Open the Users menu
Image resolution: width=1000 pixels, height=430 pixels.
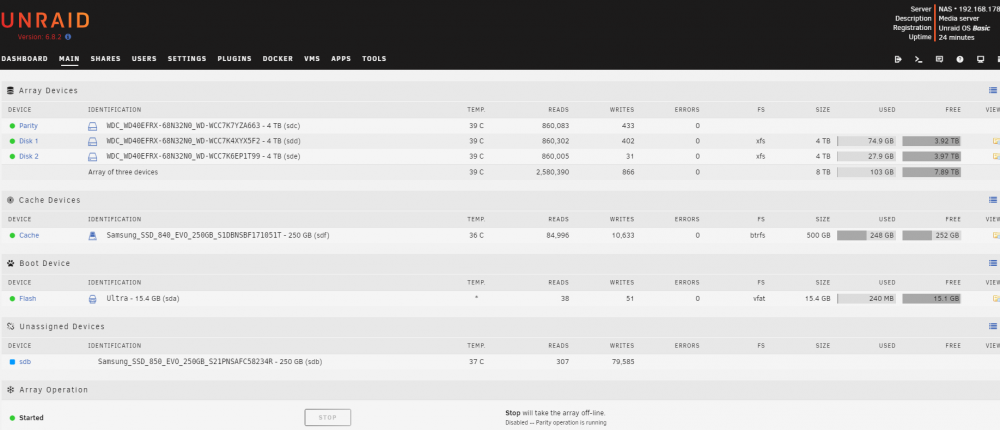144,59
